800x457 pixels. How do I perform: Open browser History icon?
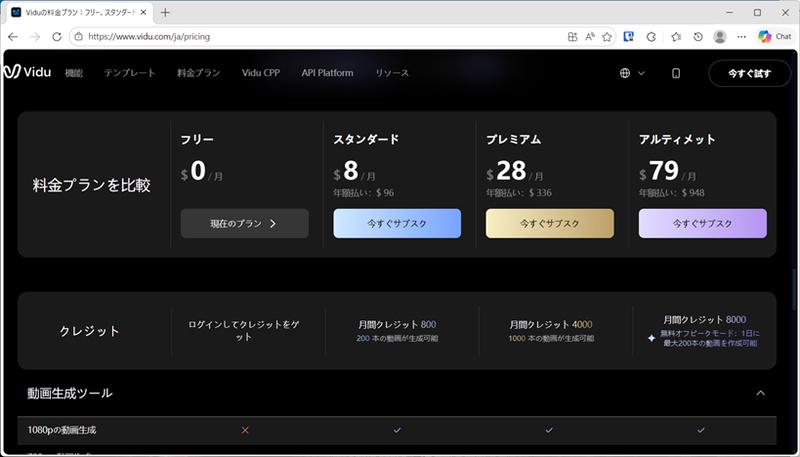pos(698,37)
